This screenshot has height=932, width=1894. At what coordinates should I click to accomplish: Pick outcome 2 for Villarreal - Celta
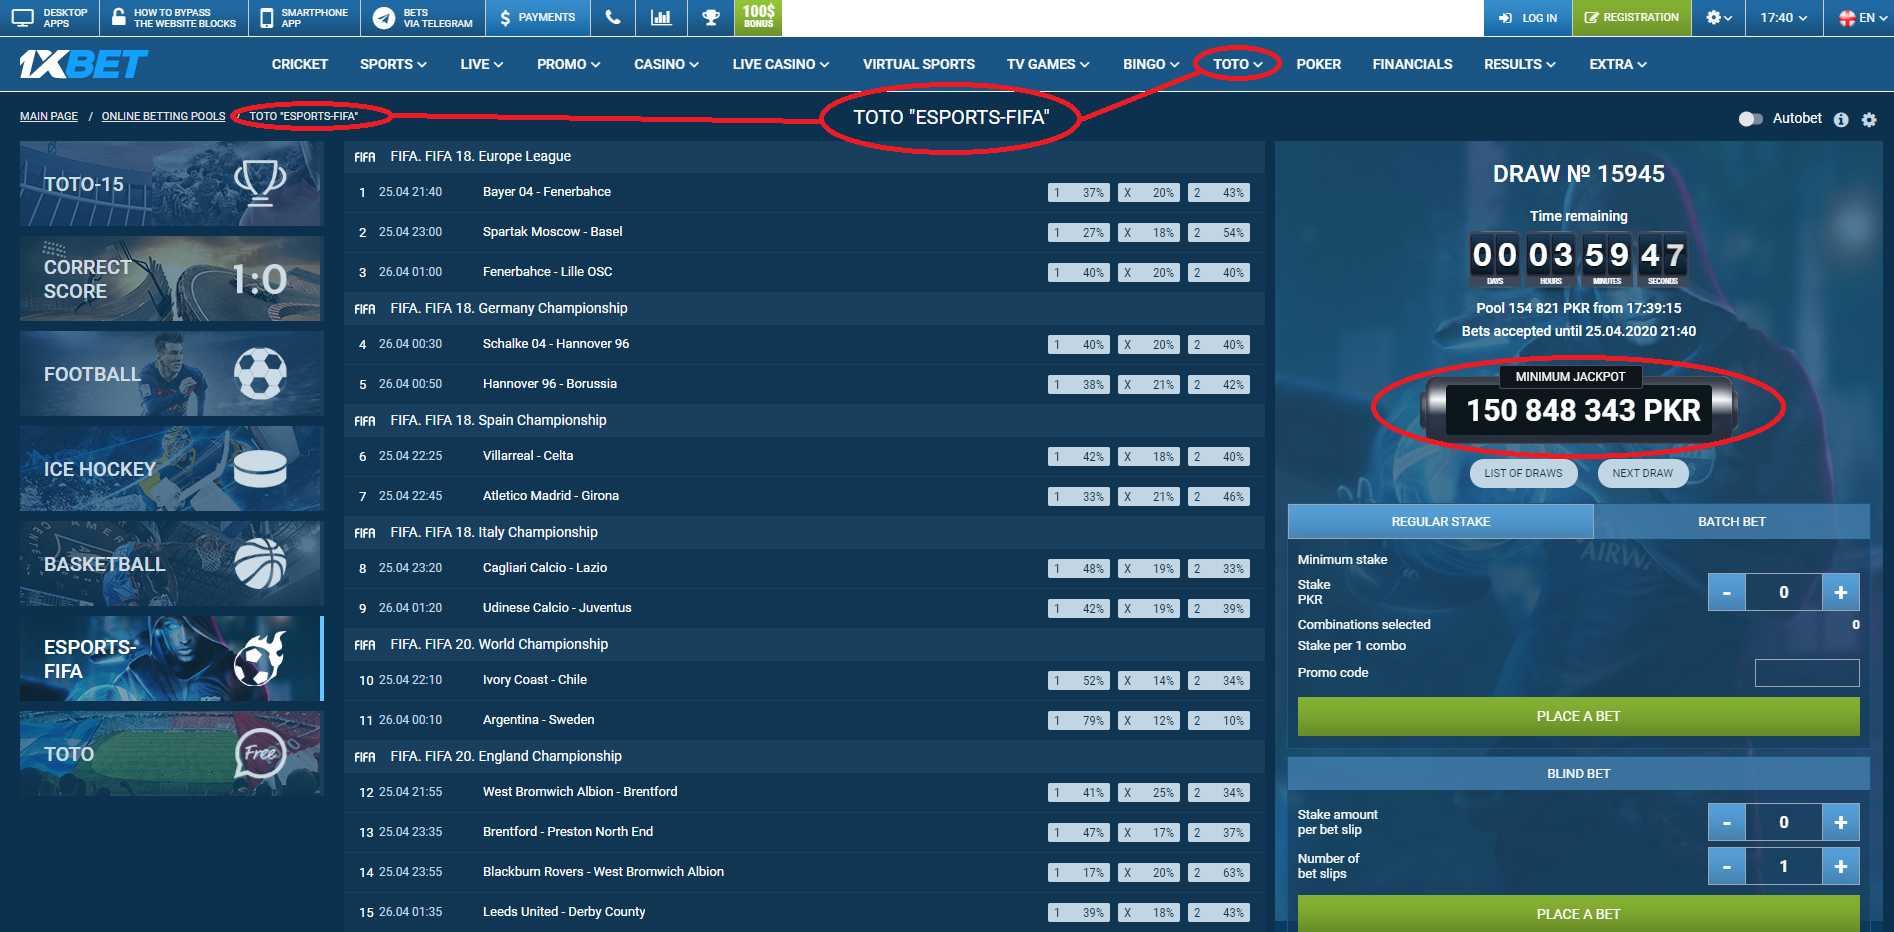click(1218, 456)
